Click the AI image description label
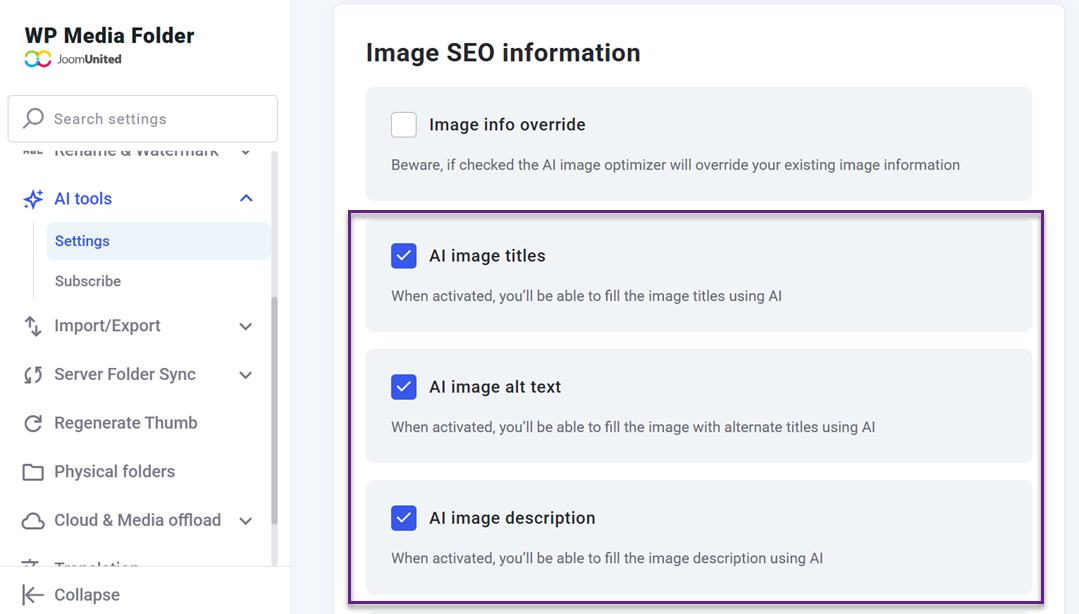 tap(512, 518)
